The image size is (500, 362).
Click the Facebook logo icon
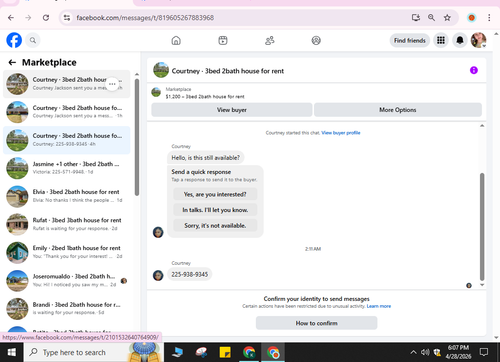coord(14,40)
